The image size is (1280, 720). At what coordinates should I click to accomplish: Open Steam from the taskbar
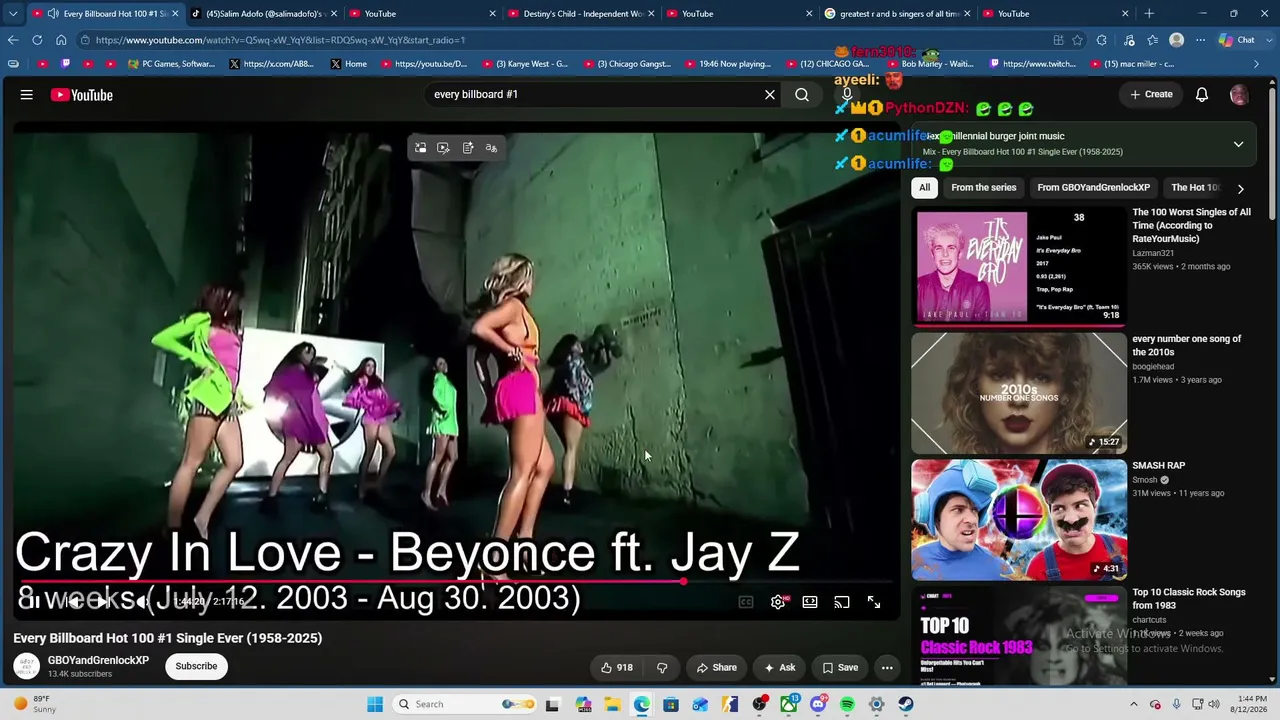coord(905,704)
